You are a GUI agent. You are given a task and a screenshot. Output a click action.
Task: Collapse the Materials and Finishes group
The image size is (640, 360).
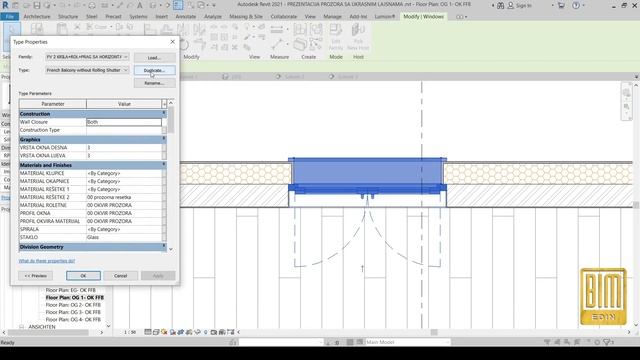(x=164, y=165)
